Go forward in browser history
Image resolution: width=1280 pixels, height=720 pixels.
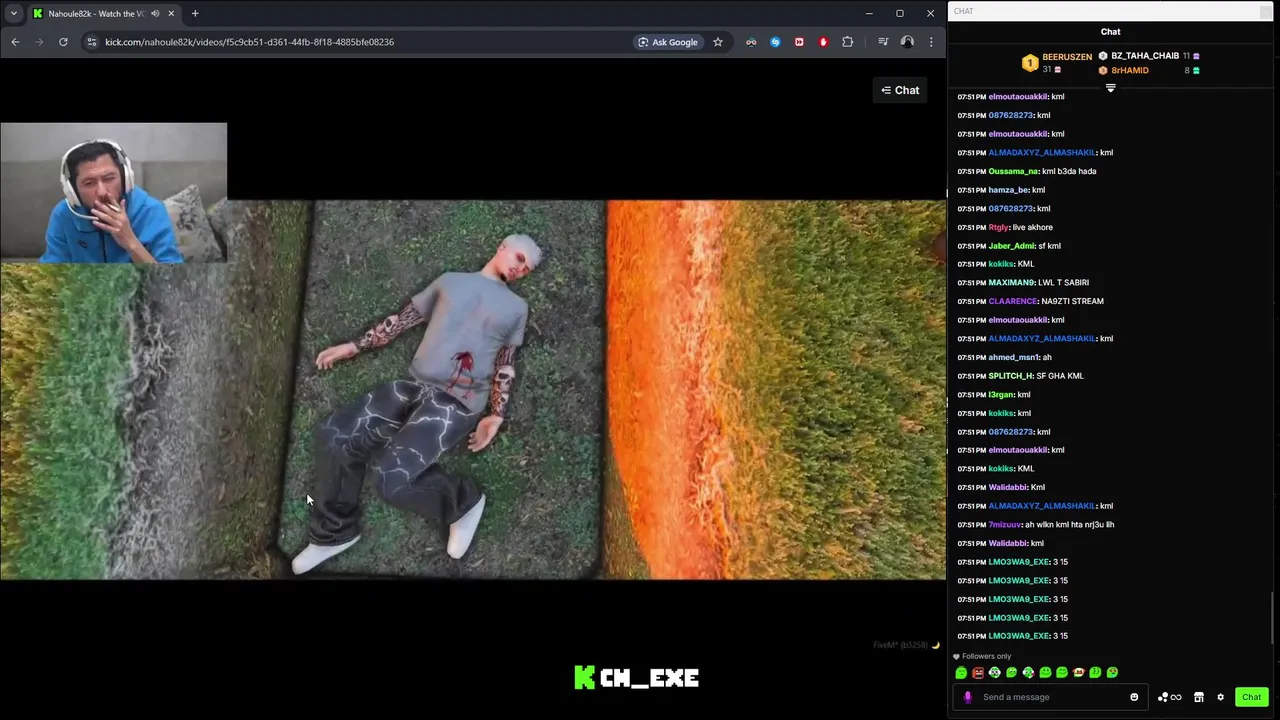tap(39, 42)
